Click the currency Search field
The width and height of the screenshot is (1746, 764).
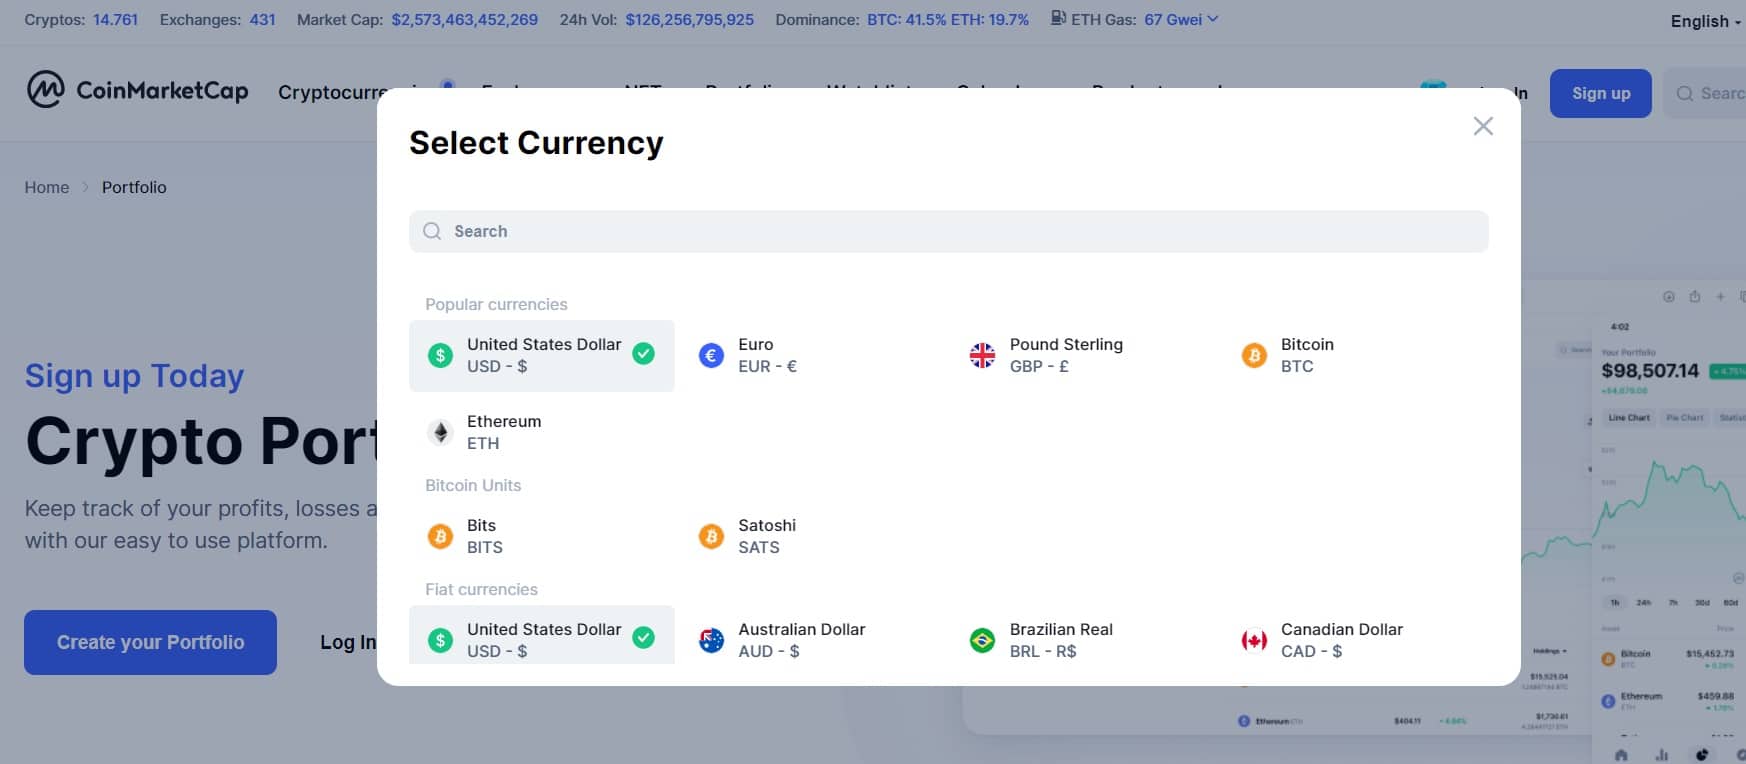pos(948,231)
